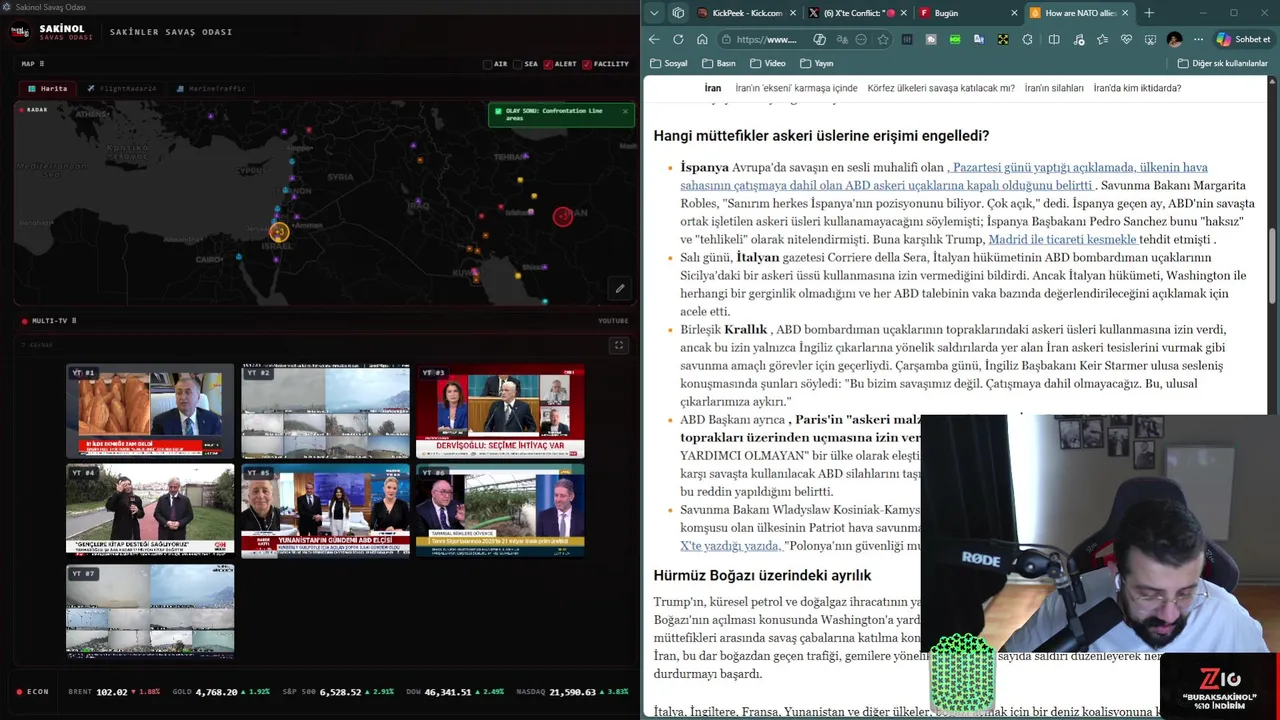The image size is (1280, 720).
Task: Open the YT #7 camera feed thumbnail
Action: 150,610
